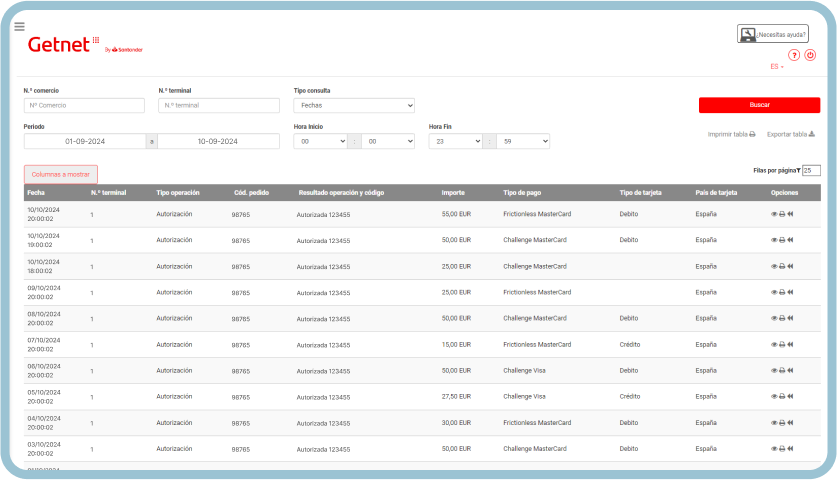Screen dimensions: 837x480
Task: Open the Hora Fin minutes dropdown
Action: pos(522,142)
